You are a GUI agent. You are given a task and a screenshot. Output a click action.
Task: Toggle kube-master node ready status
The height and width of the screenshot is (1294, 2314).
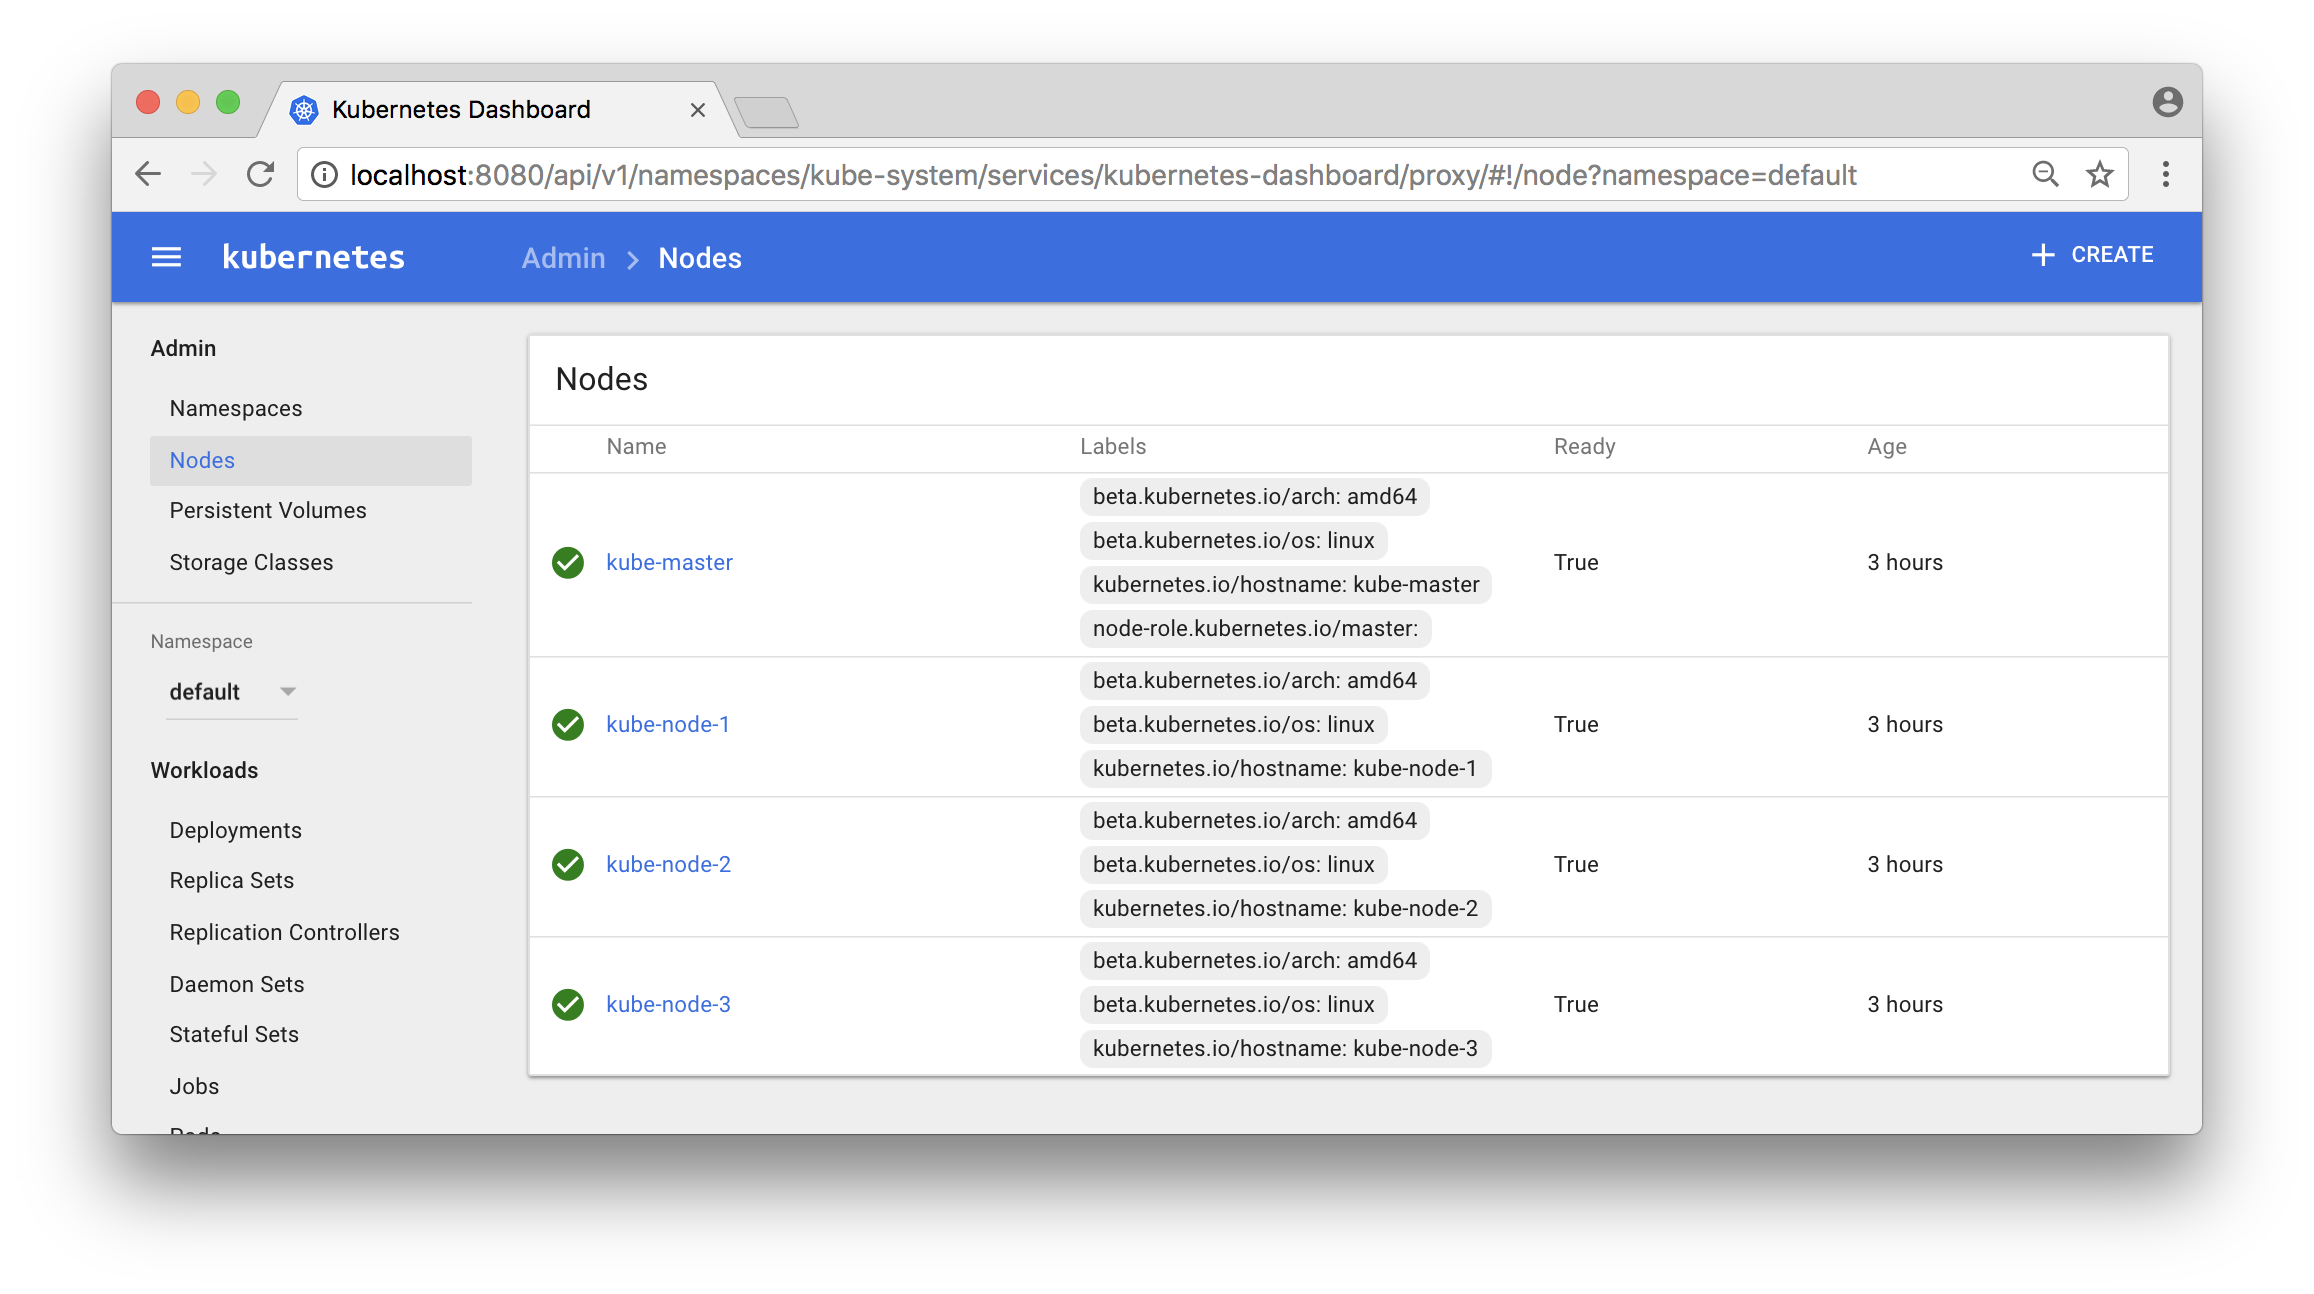[x=1577, y=561]
